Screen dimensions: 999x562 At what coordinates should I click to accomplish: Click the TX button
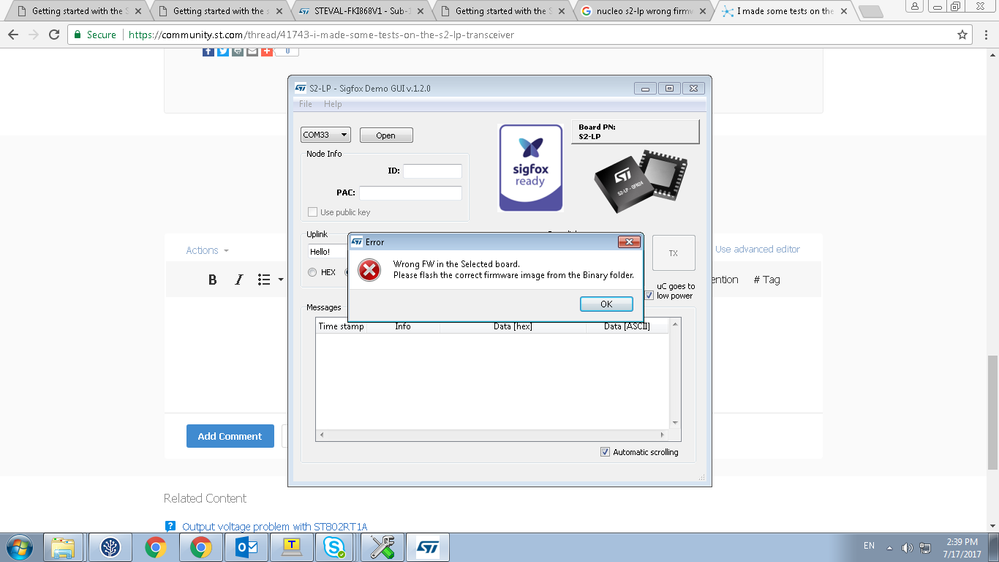tap(673, 253)
